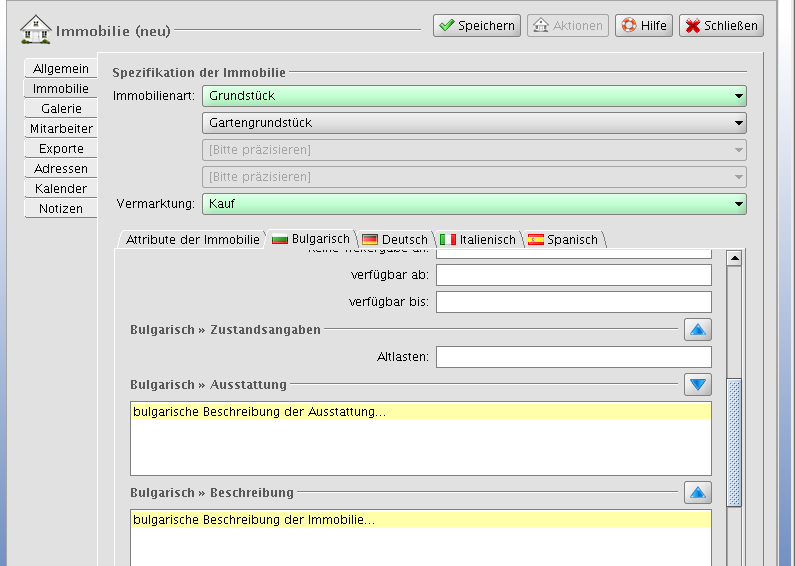Click the Speichern save button

(476, 26)
